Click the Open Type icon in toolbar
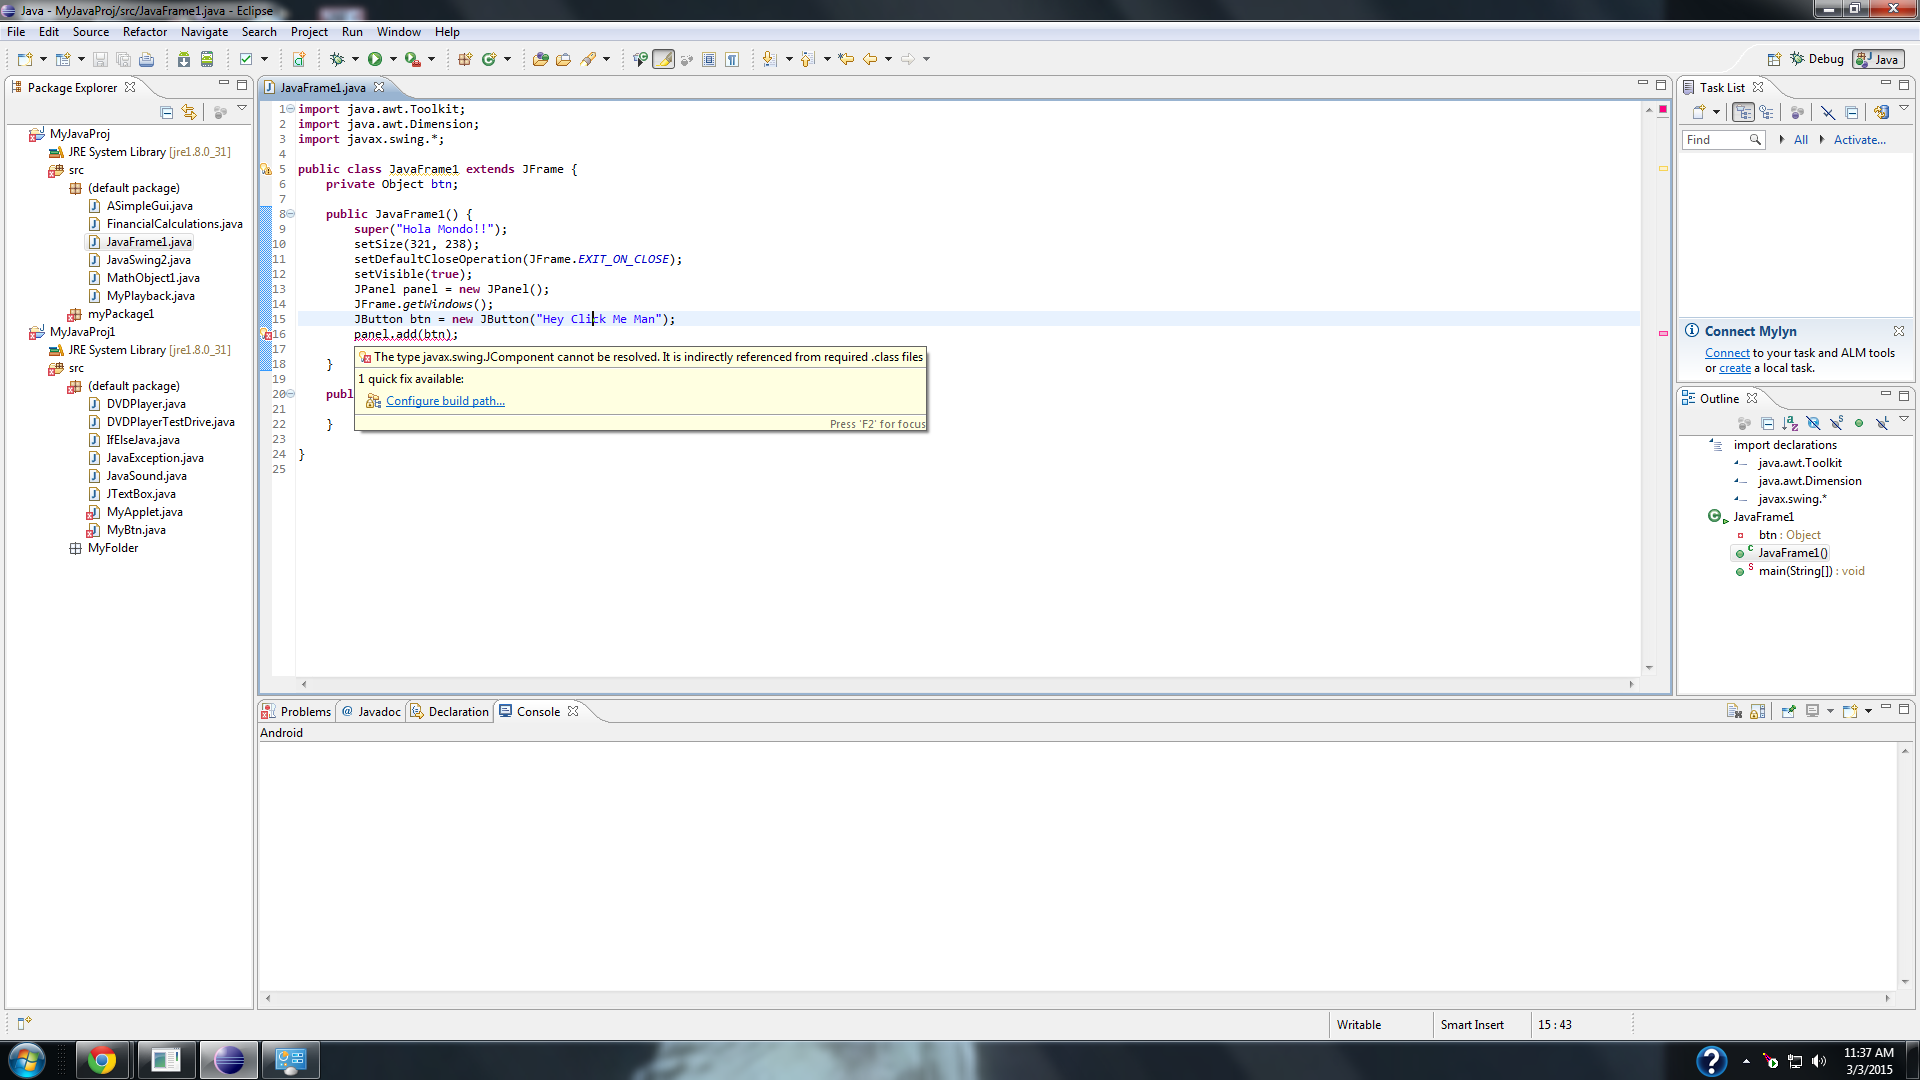 point(540,60)
